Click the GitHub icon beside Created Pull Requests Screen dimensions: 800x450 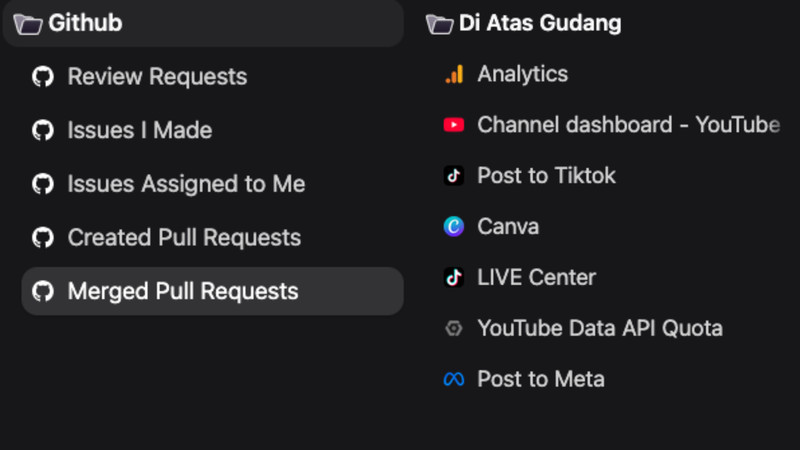(x=42, y=238)
